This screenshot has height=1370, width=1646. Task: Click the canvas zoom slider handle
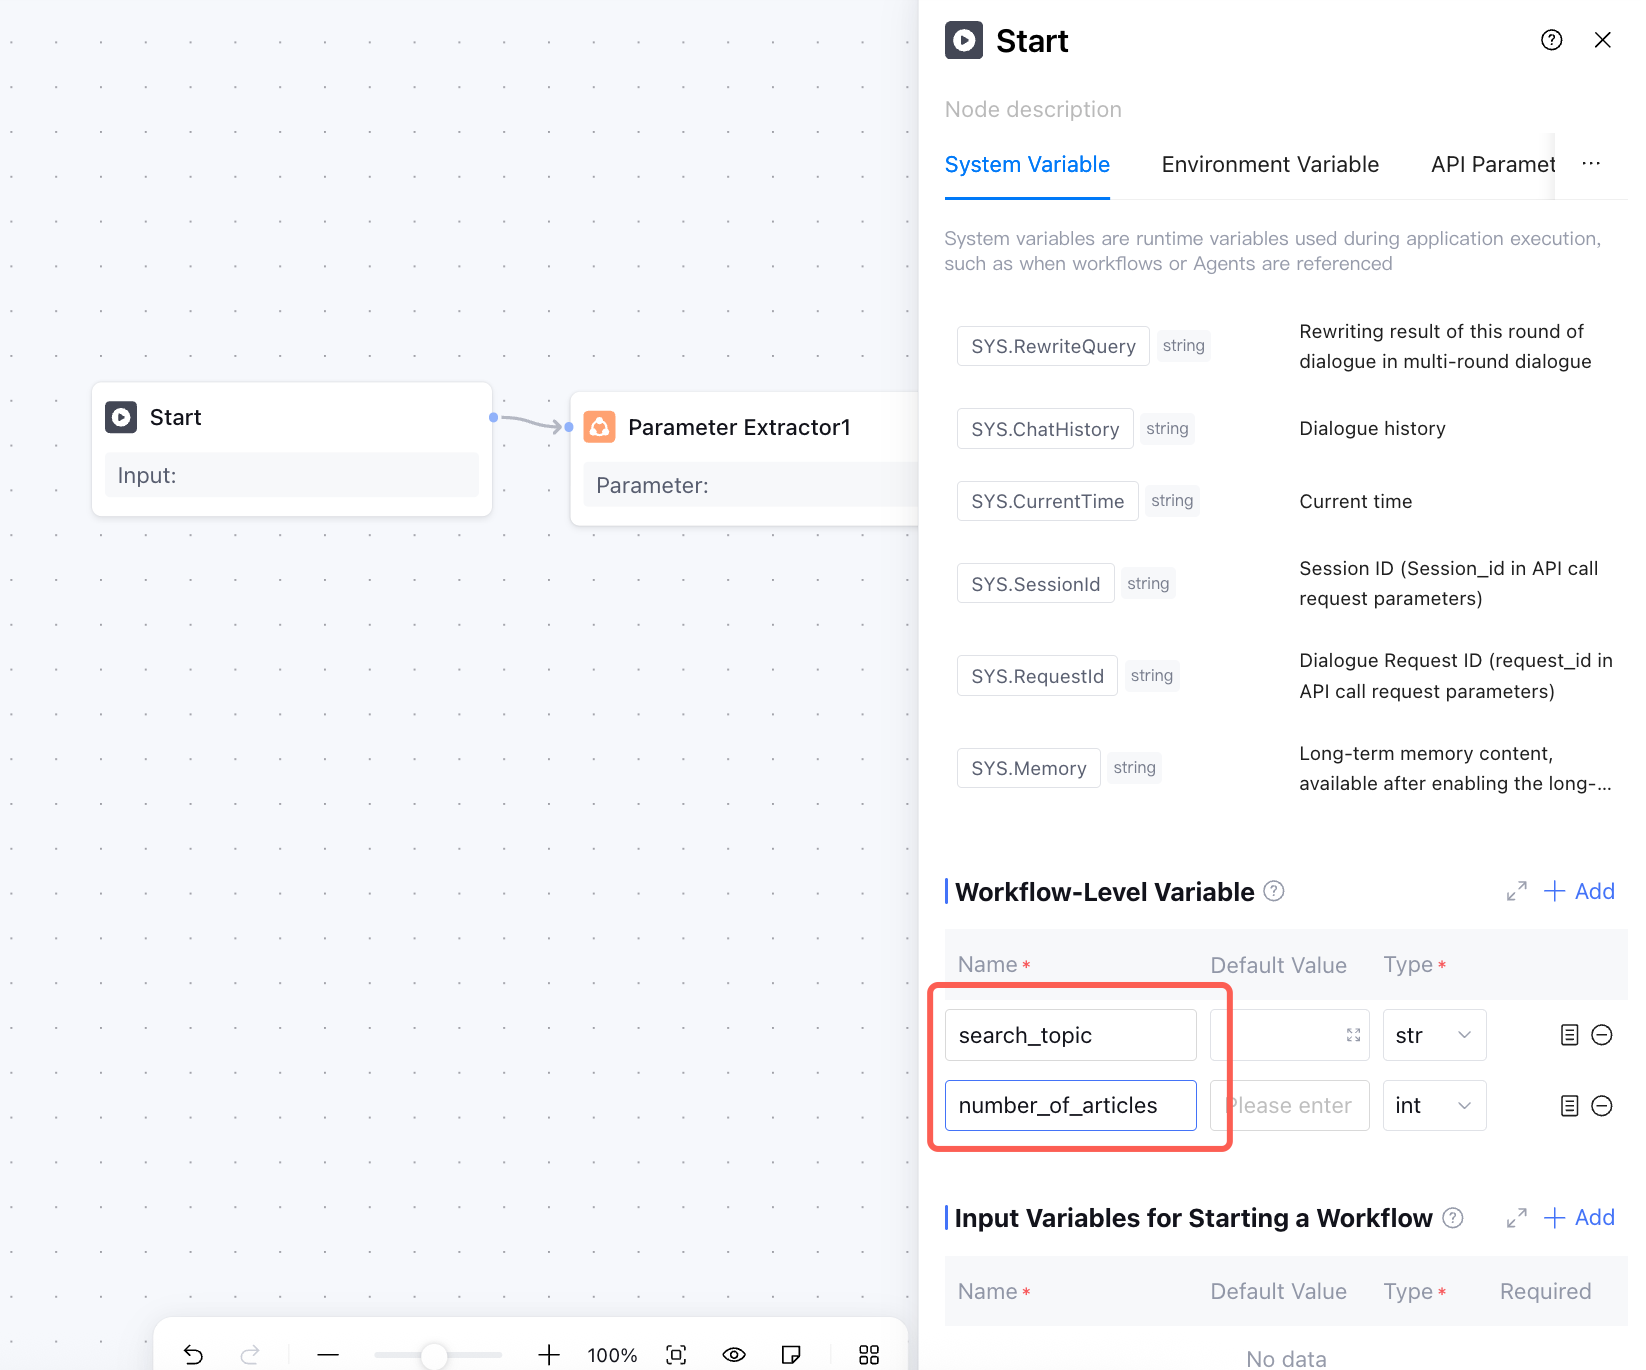(434, 1355)
